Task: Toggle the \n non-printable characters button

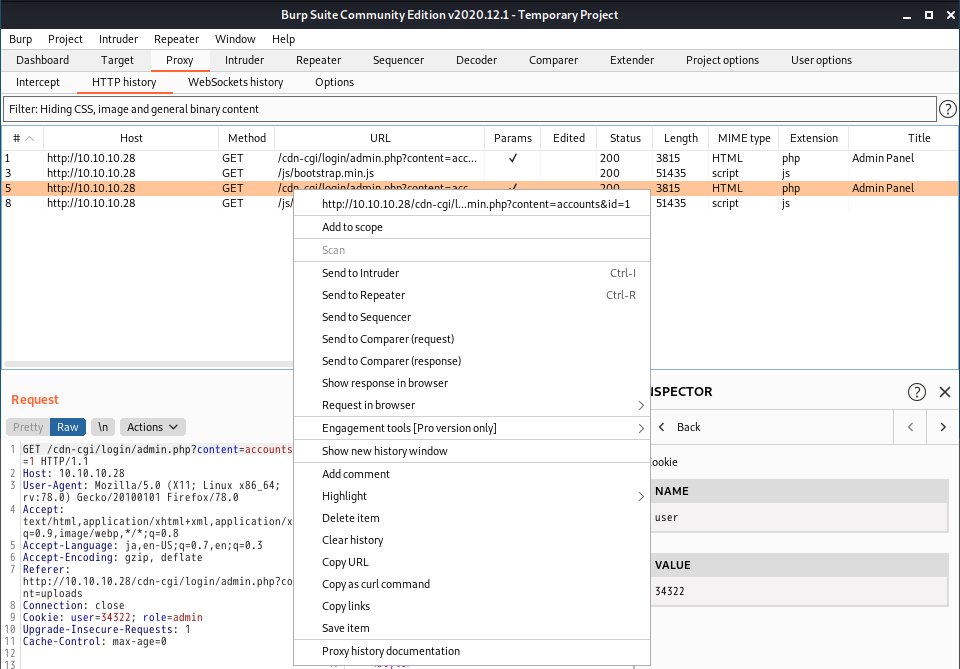Action: click(103, 427)
